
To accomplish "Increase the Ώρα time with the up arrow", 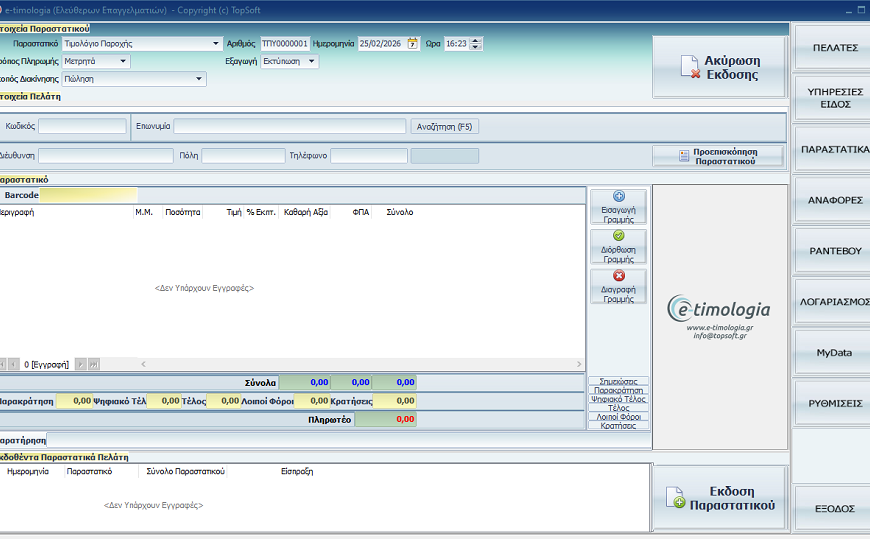I will click(476, 41).
